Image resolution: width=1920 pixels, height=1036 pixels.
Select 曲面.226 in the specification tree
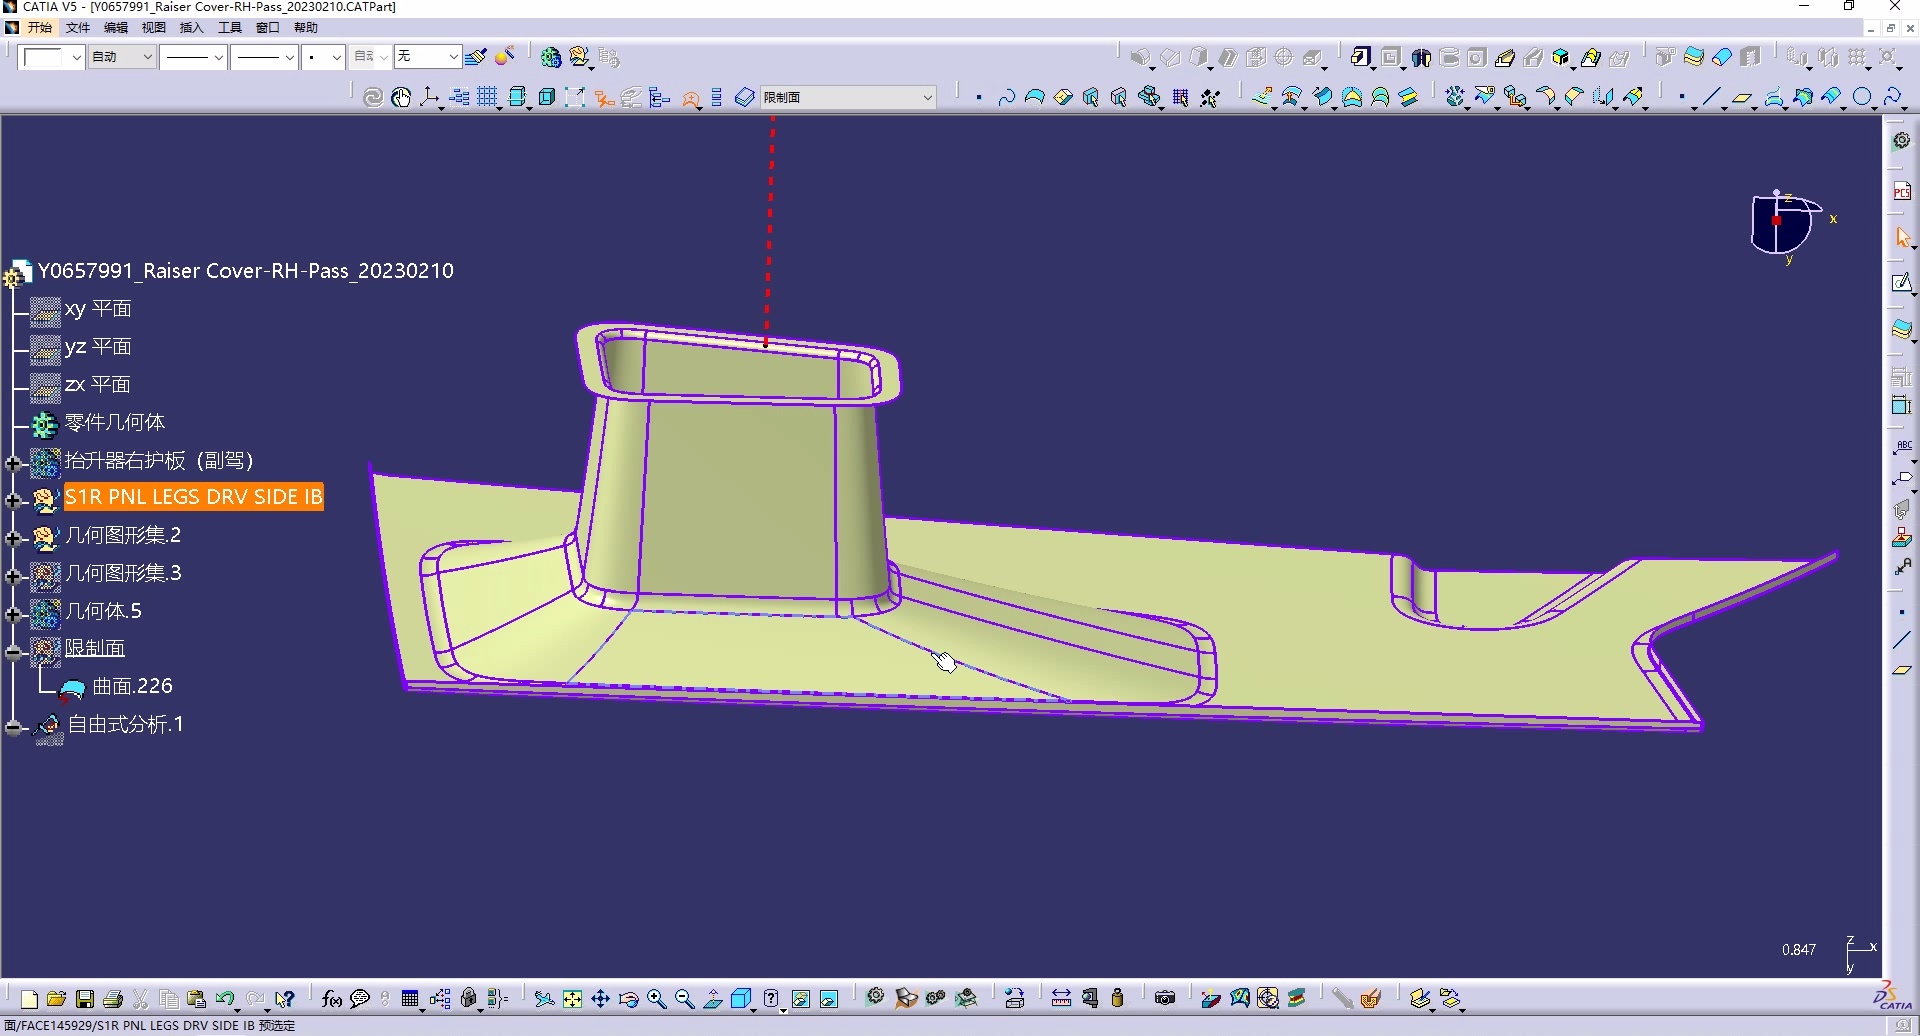(x=132, y=686)
